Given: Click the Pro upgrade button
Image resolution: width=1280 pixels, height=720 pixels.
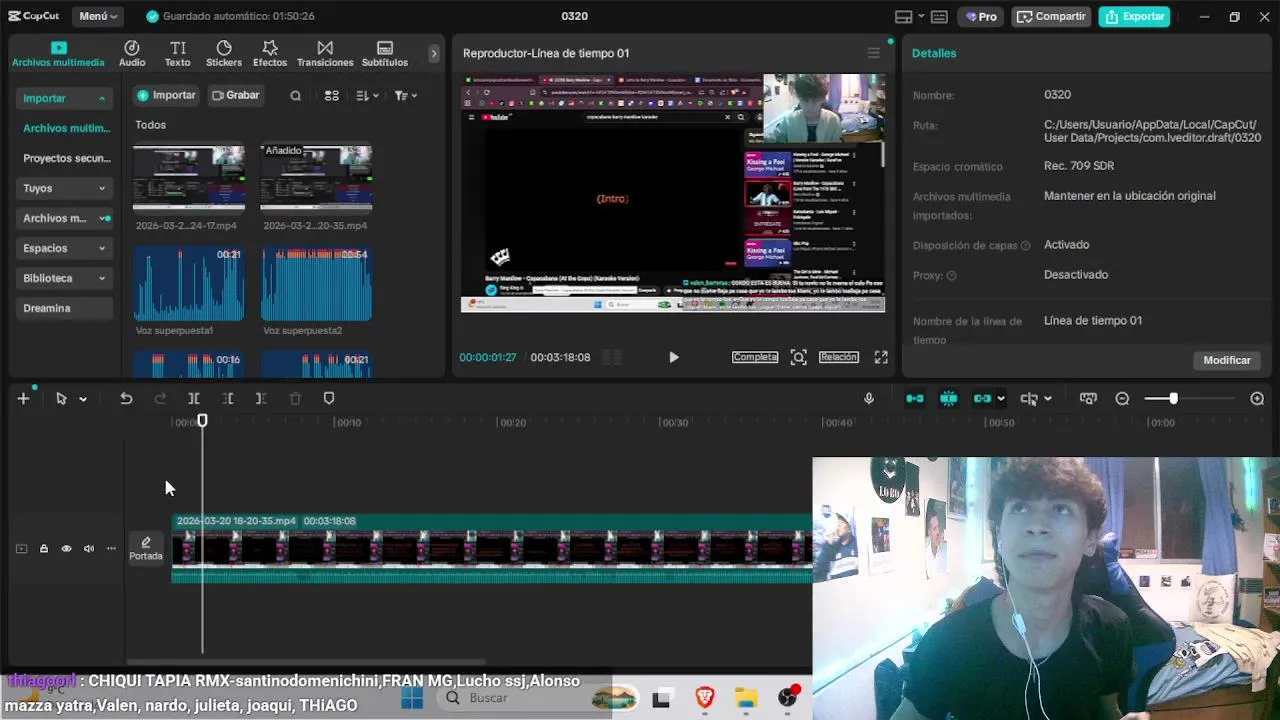Looking at the screenshot, I should 981,16.
